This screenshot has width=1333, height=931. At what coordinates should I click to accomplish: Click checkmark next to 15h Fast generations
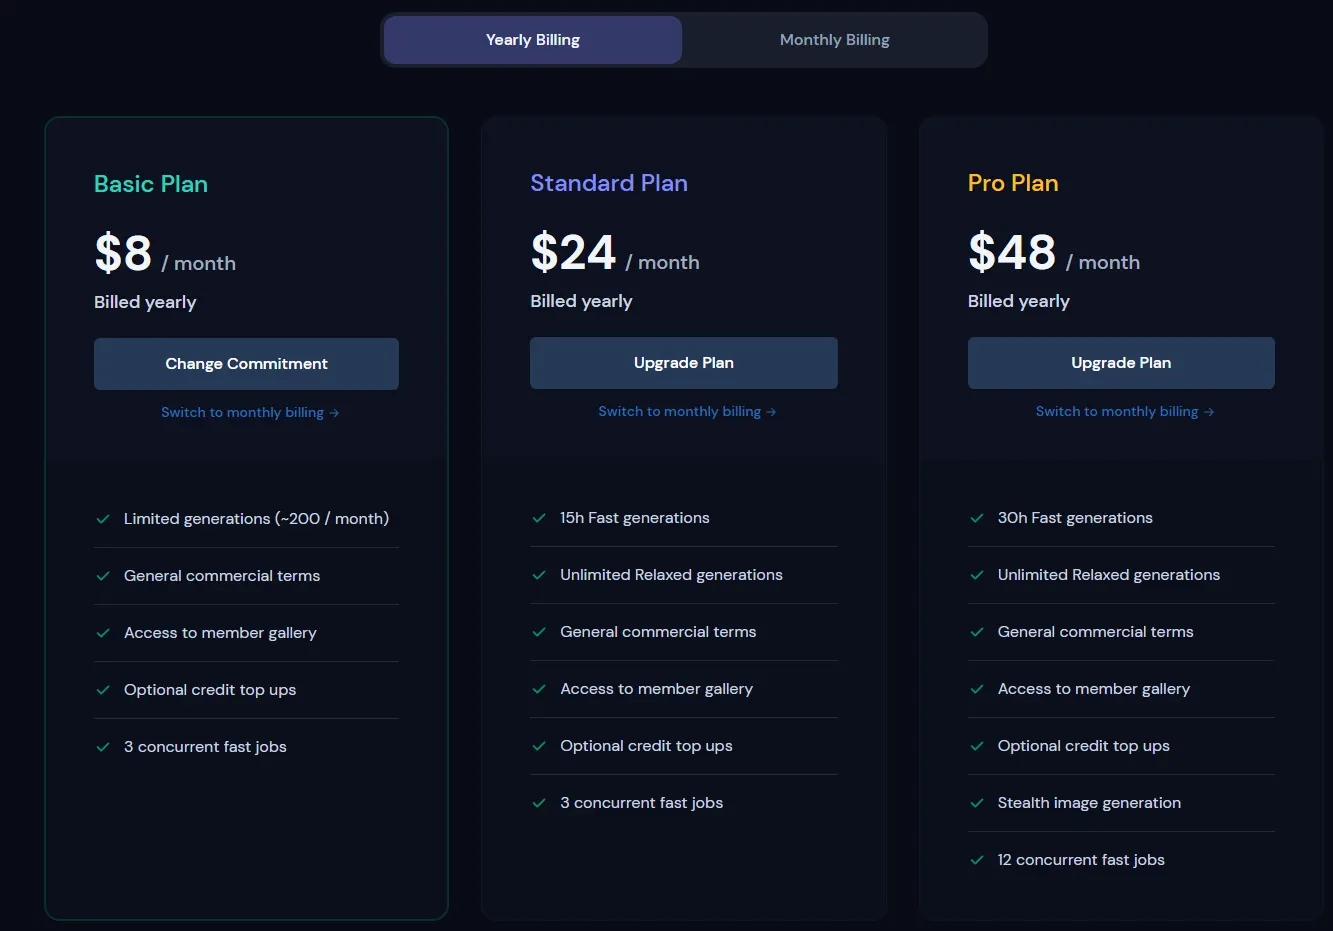(539, 518)
